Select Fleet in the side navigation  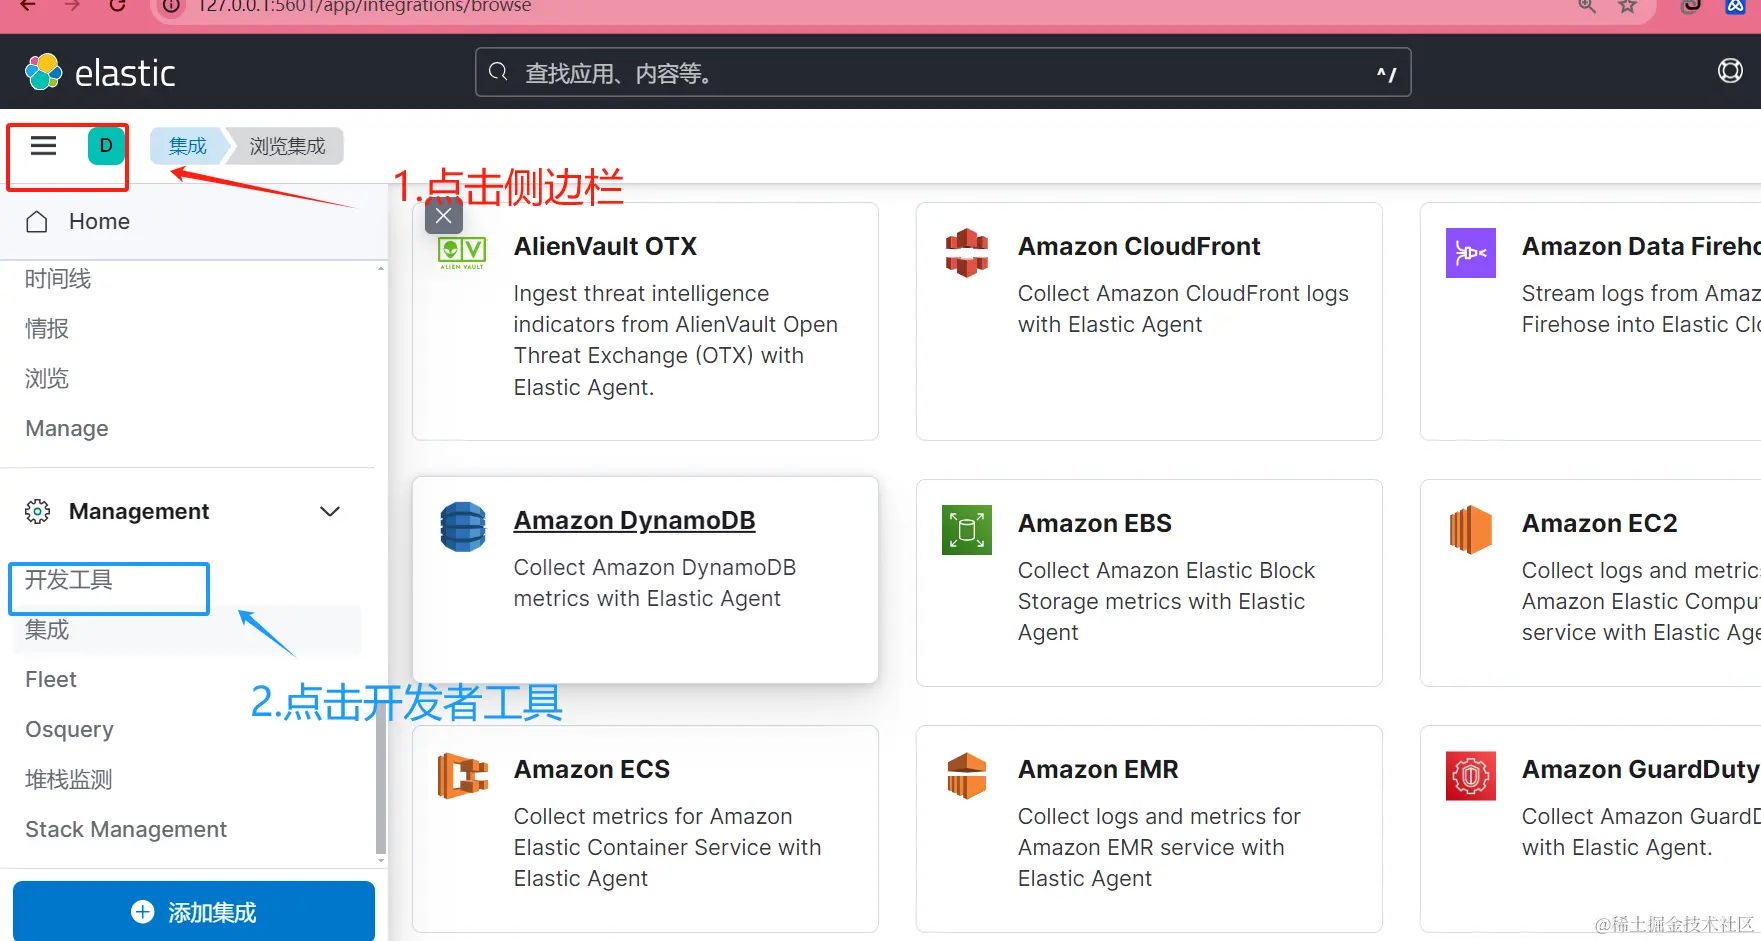tap(51, 680)
